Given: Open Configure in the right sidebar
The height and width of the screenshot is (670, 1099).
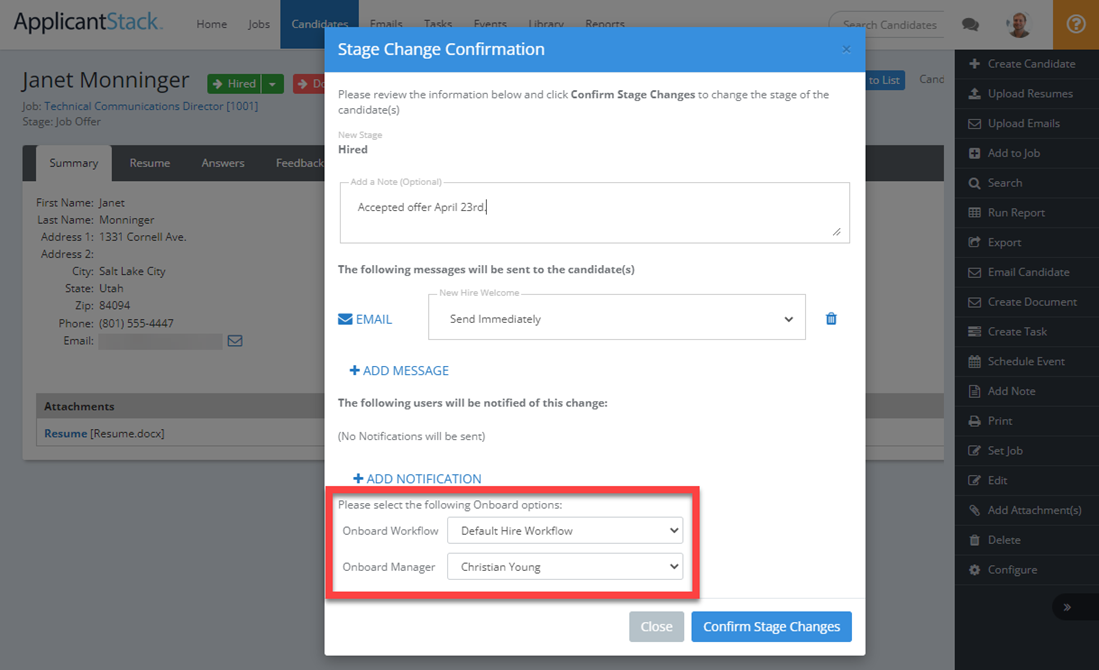Looking at the screenshot, I should tap(1012, 570).
